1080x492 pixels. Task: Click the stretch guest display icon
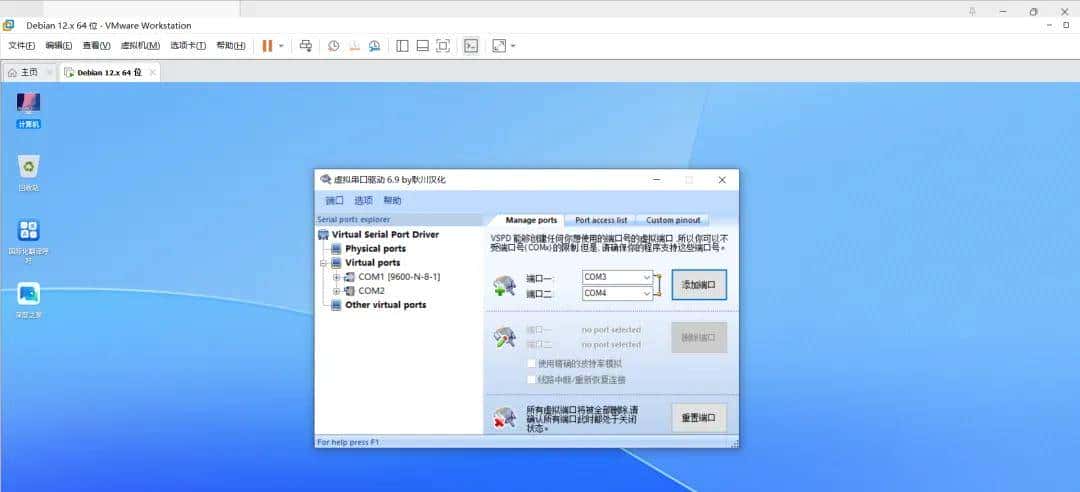click(499, 46)
